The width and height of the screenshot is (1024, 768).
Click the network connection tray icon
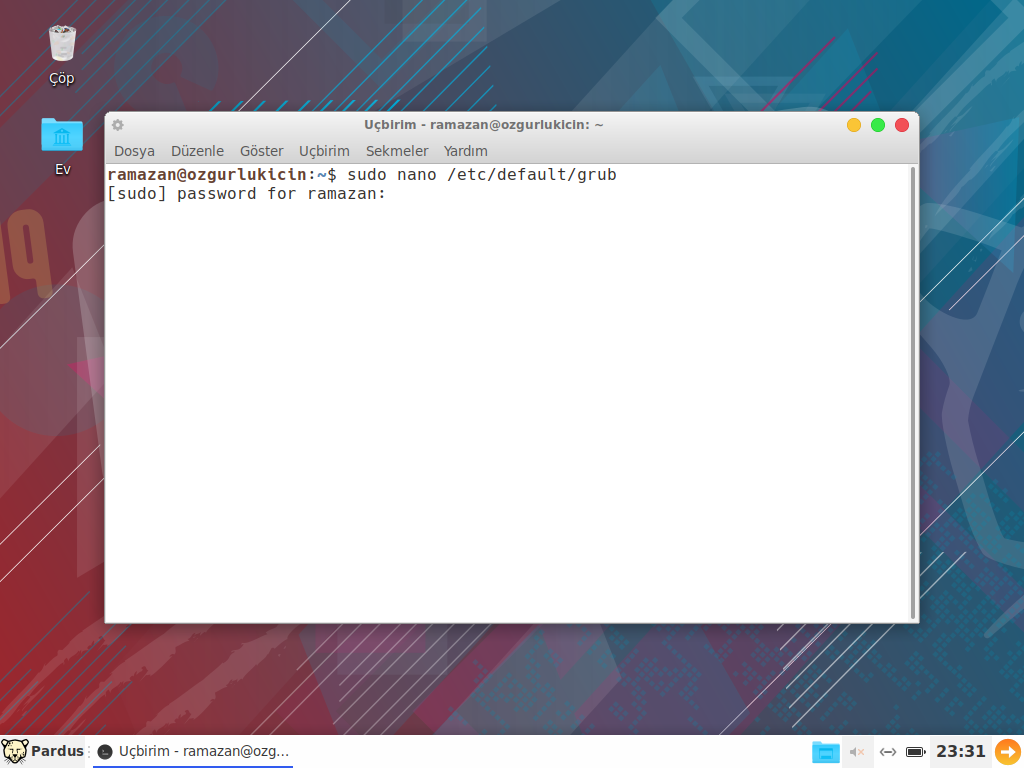click(887, 752)
